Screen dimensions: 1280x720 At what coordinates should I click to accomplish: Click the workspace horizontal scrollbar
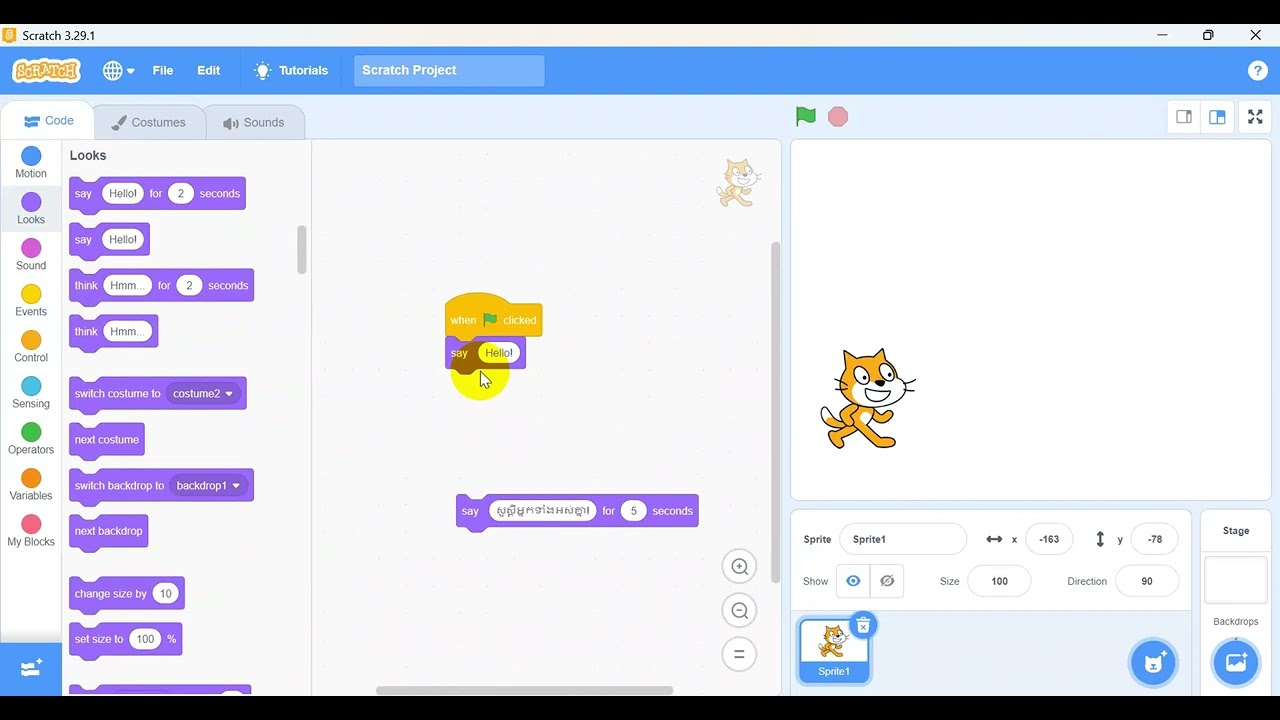click(x=524, y=690)
